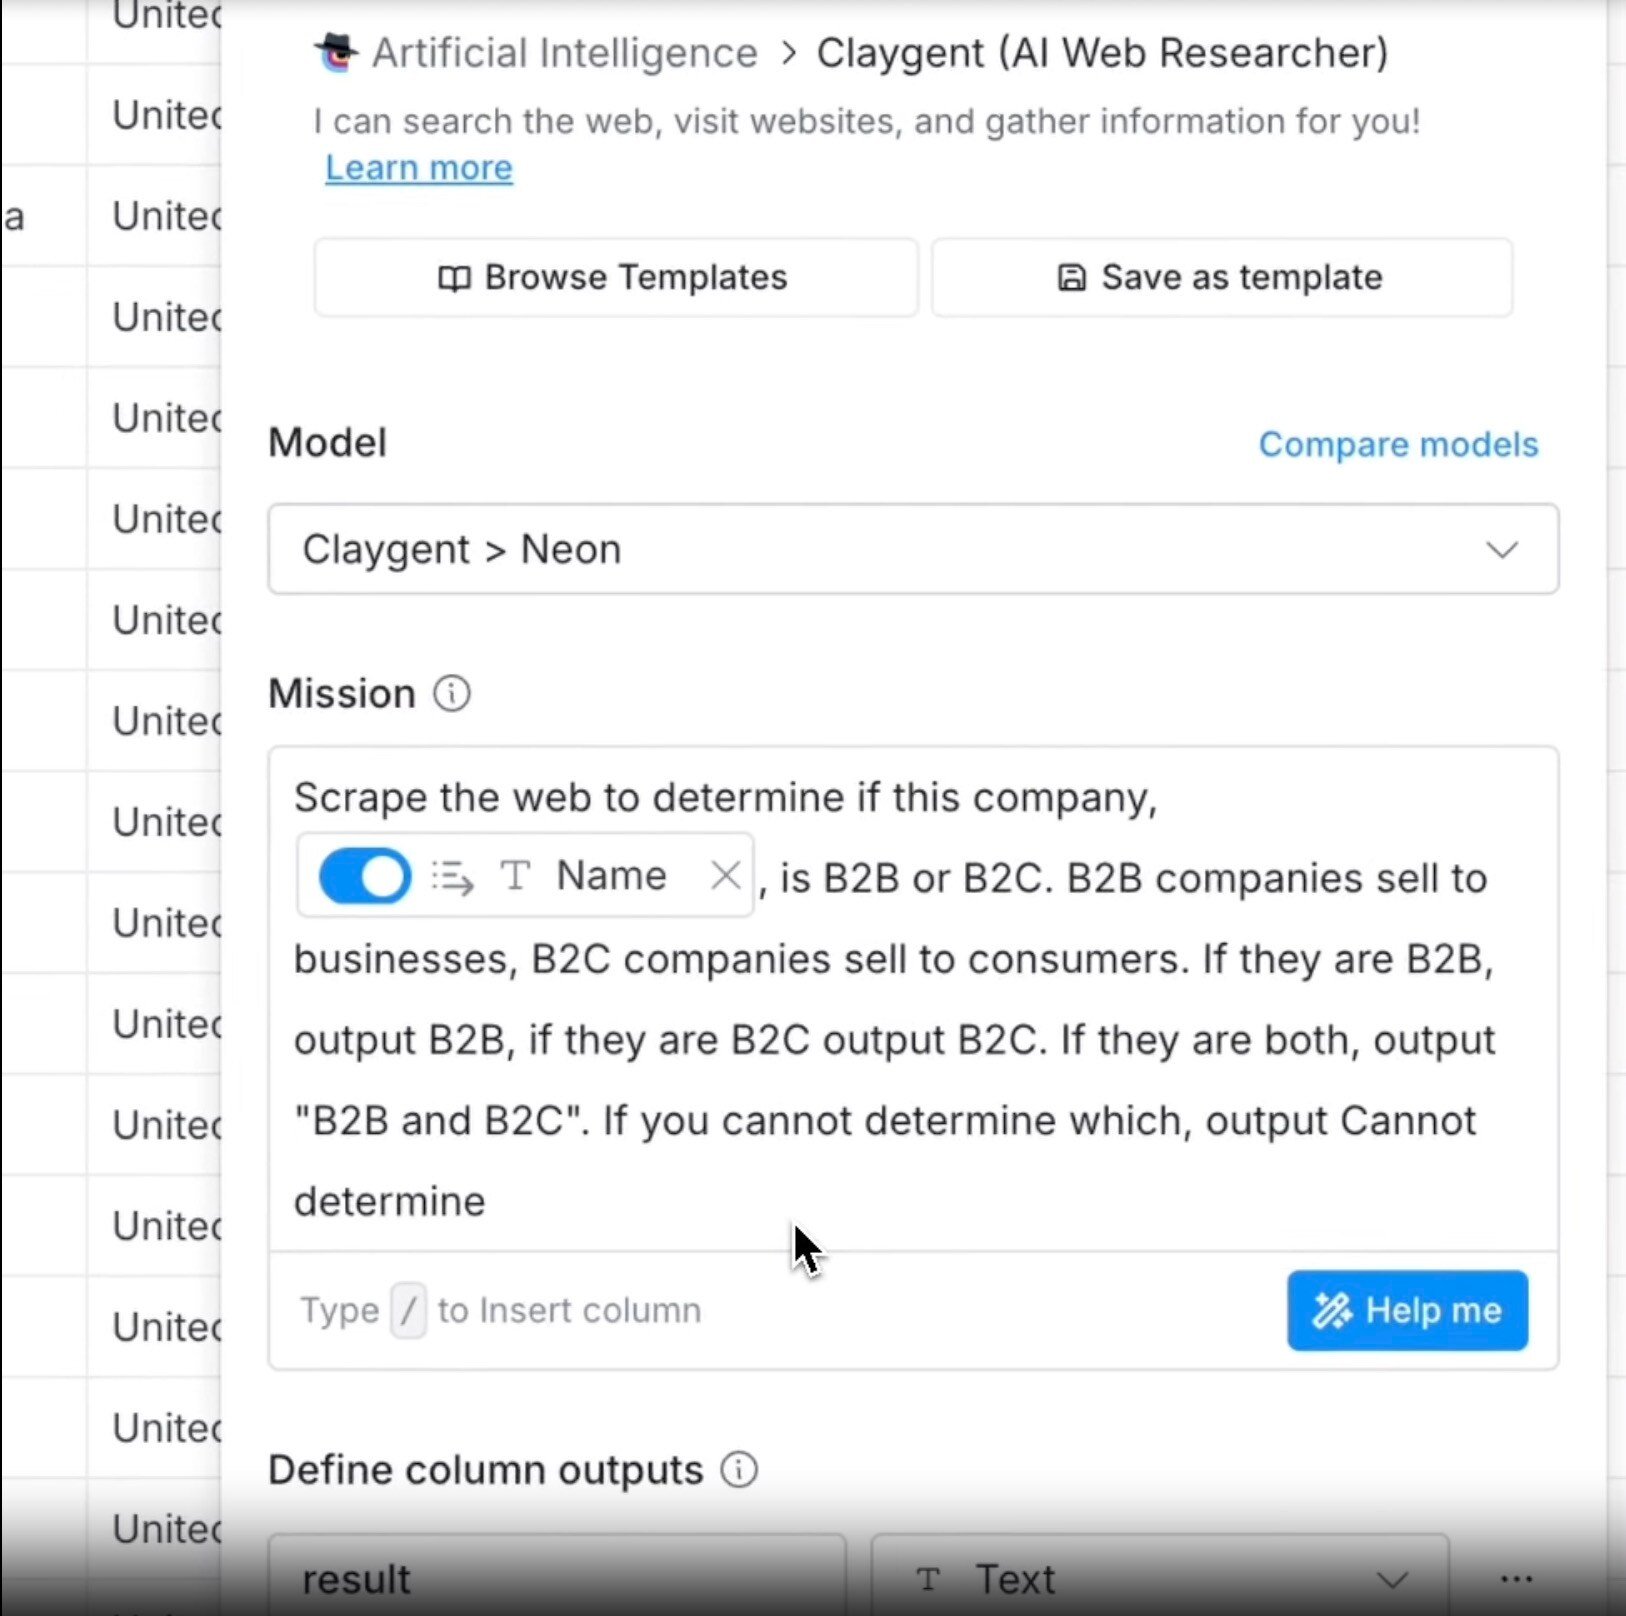Click the three-dot menu beside the Text type
Viewport: 1626px width, 1616px height.
pyautogui.click(x=1516, y=1579)
